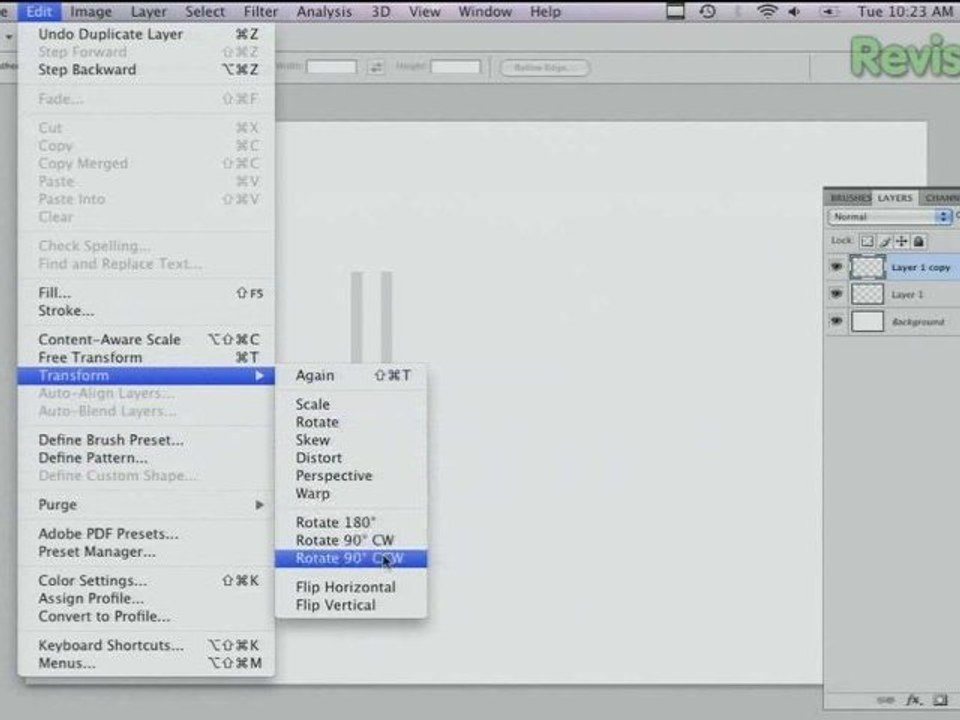Toggle lock position move icon
This screenshot has height=720, width=960.
click(901, 241)
